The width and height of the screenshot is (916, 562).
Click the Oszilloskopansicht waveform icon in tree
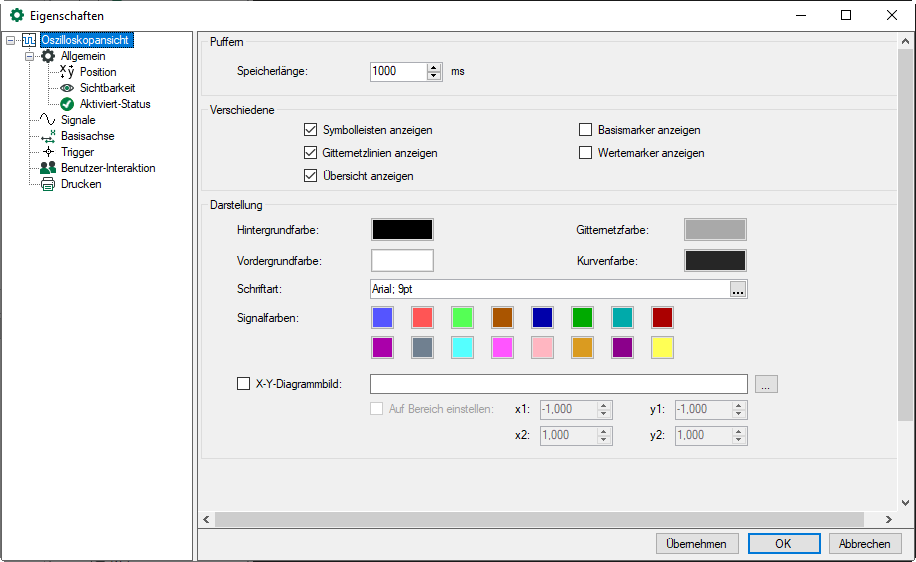29,40
